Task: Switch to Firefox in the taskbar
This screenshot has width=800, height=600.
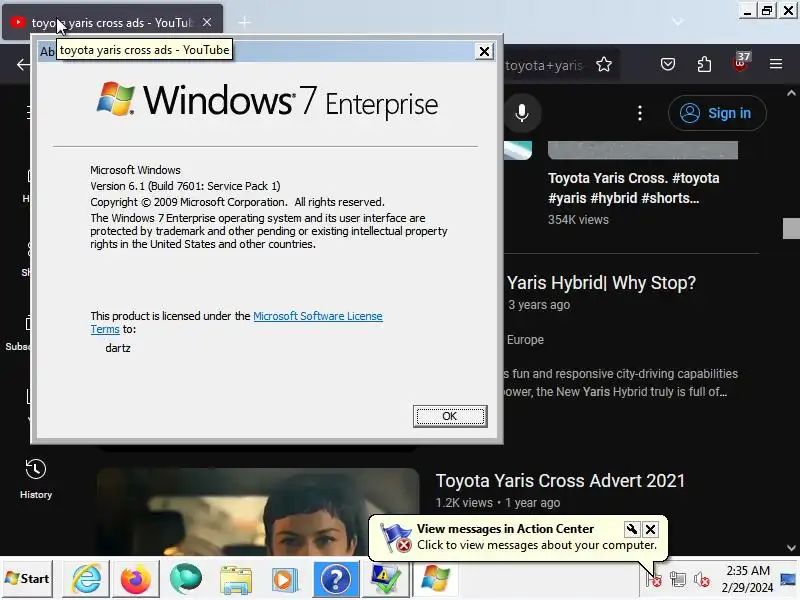Action: pyautogui.click(x=135, y=579)
